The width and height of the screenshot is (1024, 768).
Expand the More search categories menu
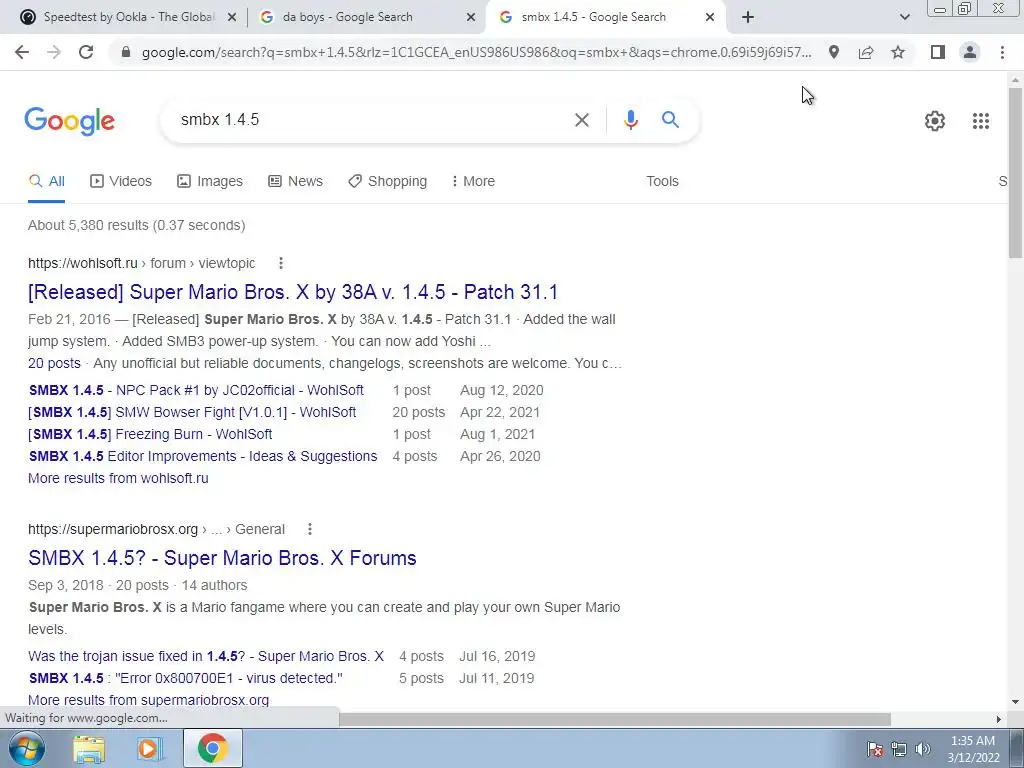pos(473,182)
